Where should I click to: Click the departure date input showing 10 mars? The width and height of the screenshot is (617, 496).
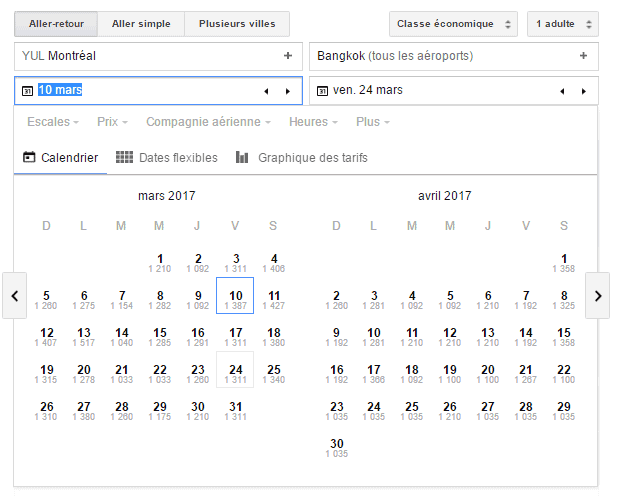(x=140, y=91)
